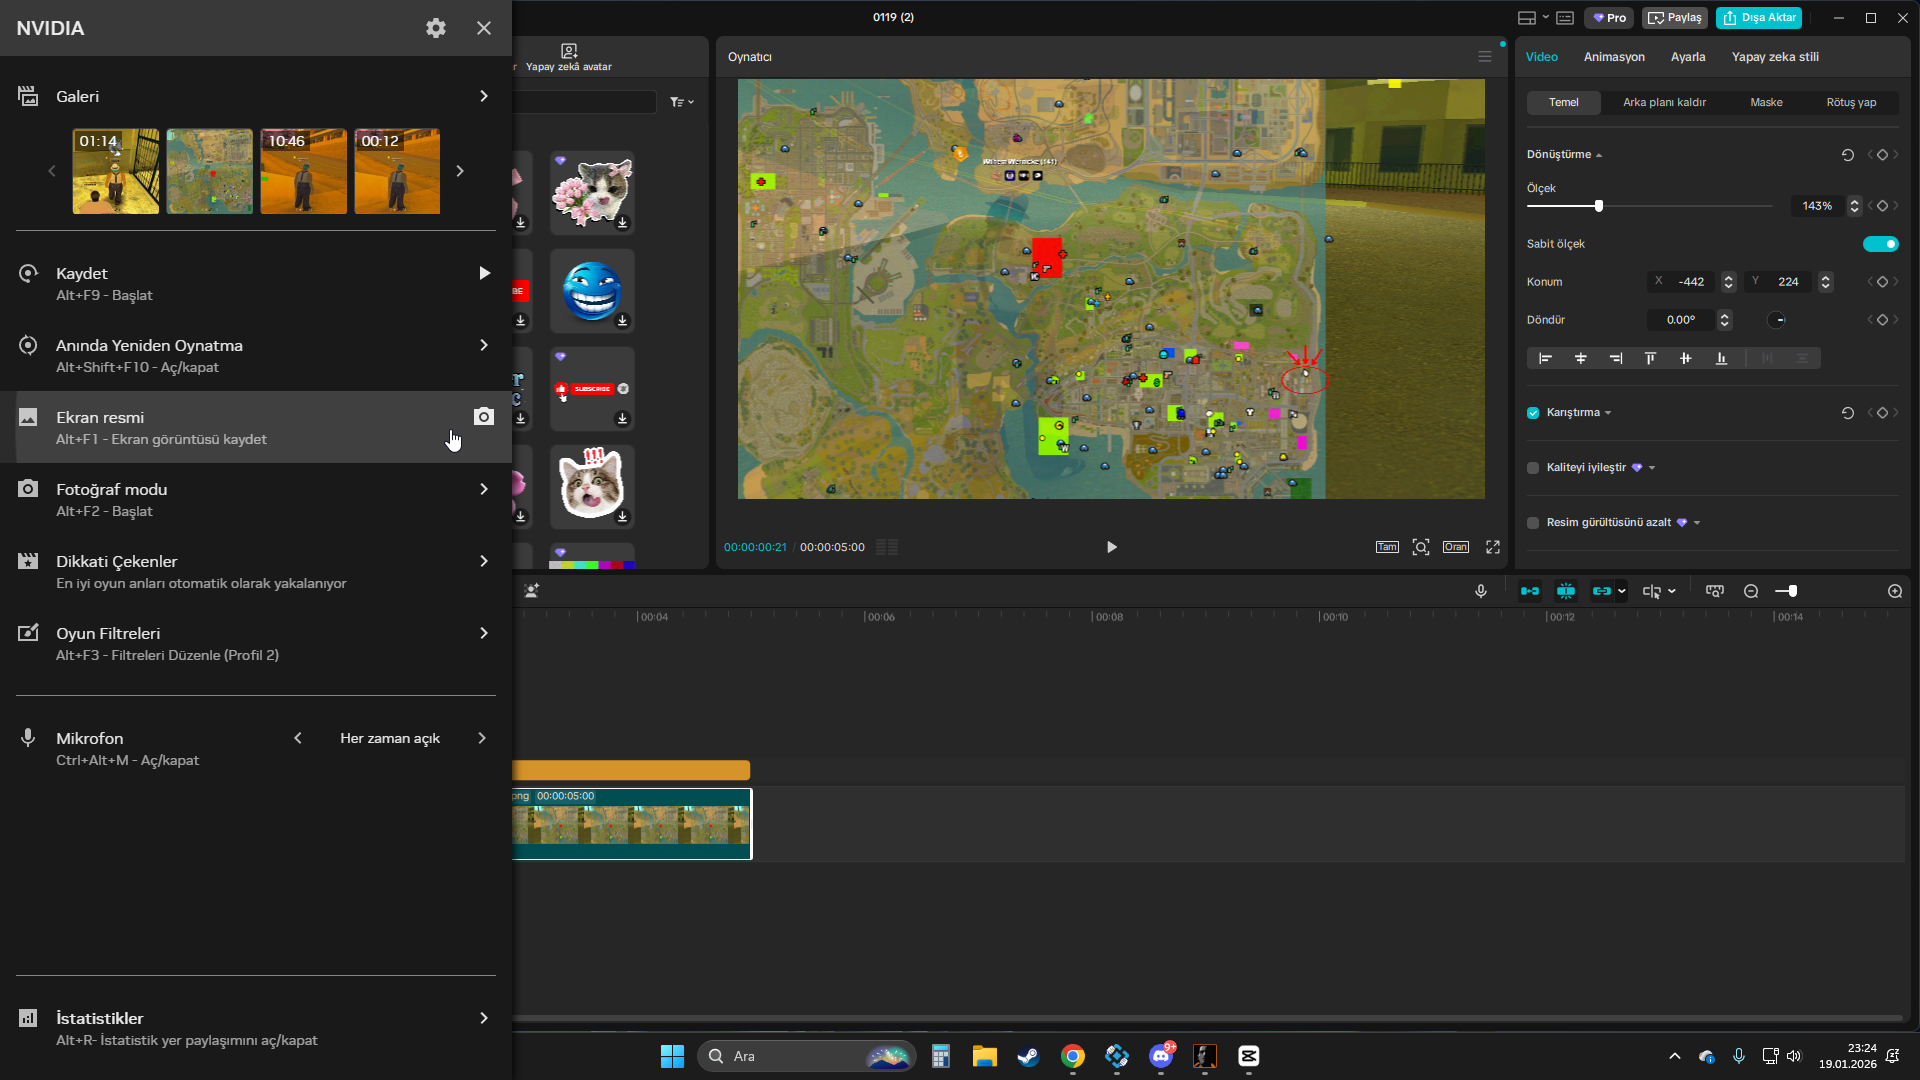Reset the Dönüştürme settings
This screenshot has height=1080, width=1920.
point(1848,155)
